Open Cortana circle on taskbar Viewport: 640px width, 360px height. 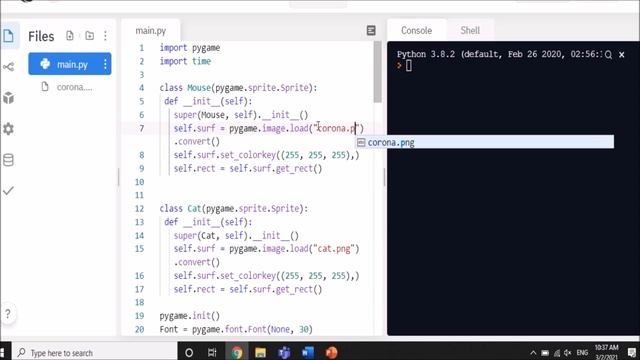[189, 353]
